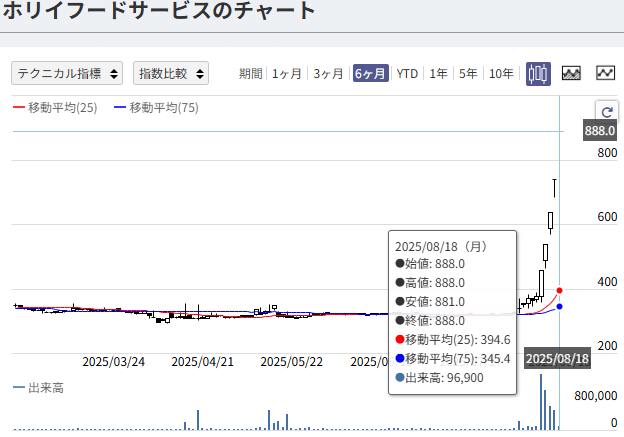This screenshot has height=437, width=624.
Task: Click the tooltip 終値: 888.0 row
Action: click(x=430, y=321)
